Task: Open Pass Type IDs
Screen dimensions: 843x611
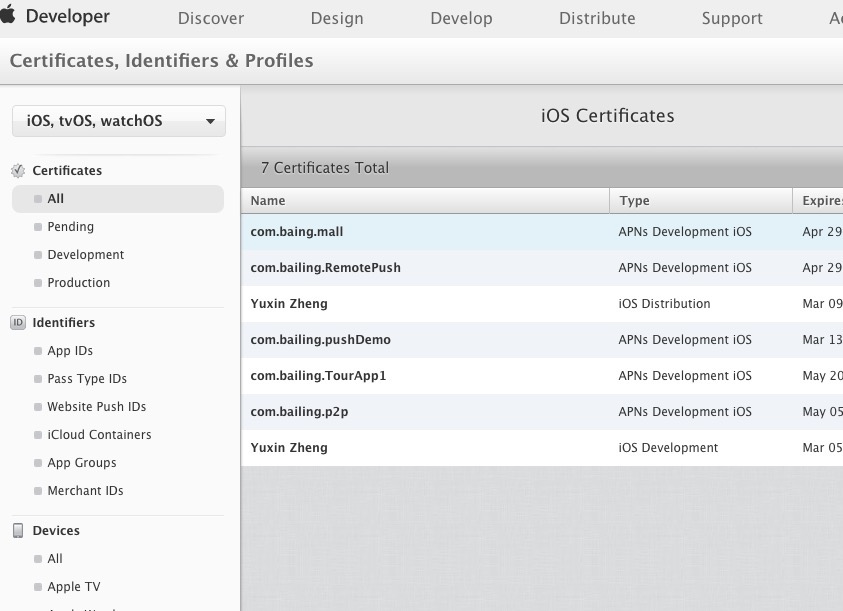Action: pyautogui.click(x=87, y=379)
